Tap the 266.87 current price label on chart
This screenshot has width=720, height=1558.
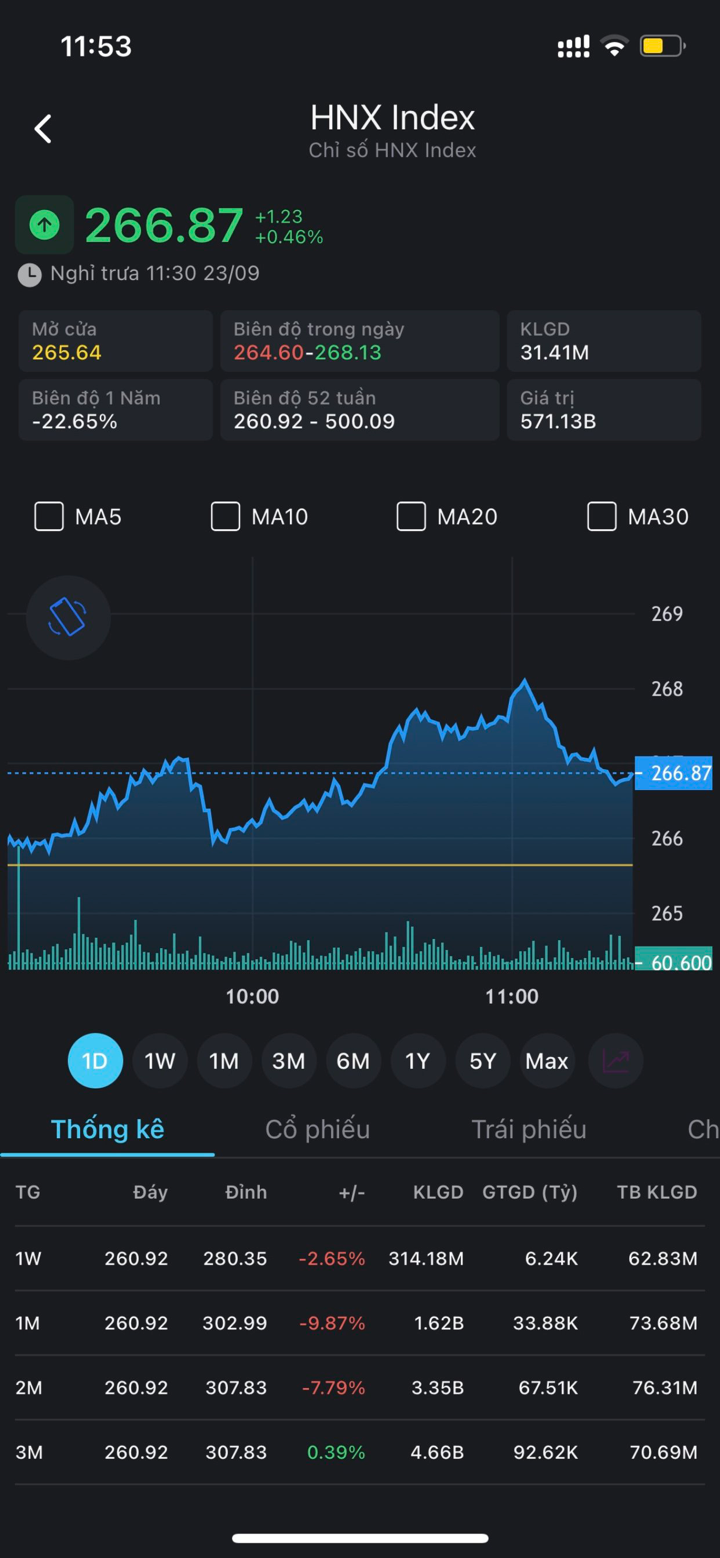(674, 773)
